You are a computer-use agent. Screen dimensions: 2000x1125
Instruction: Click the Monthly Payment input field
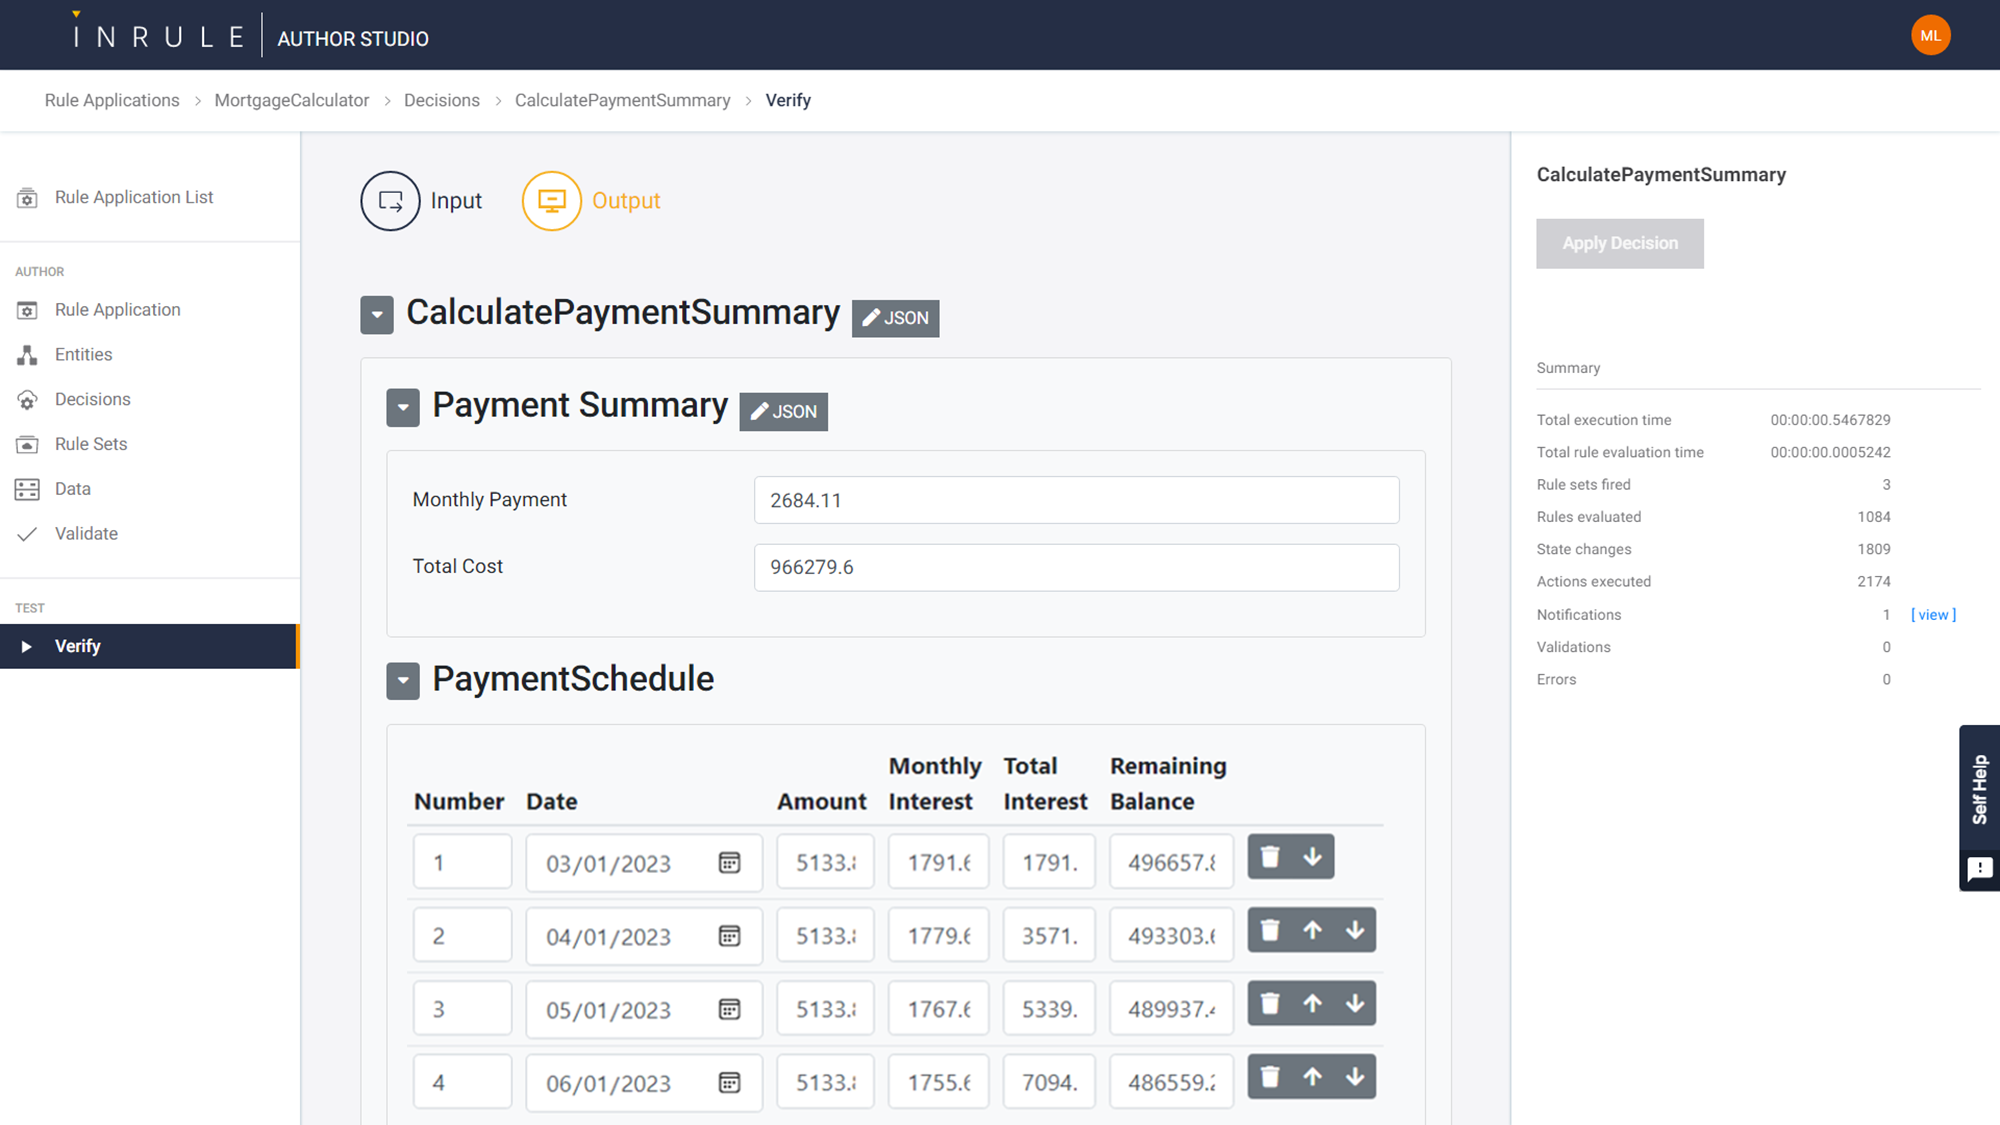click(1076, 500)
